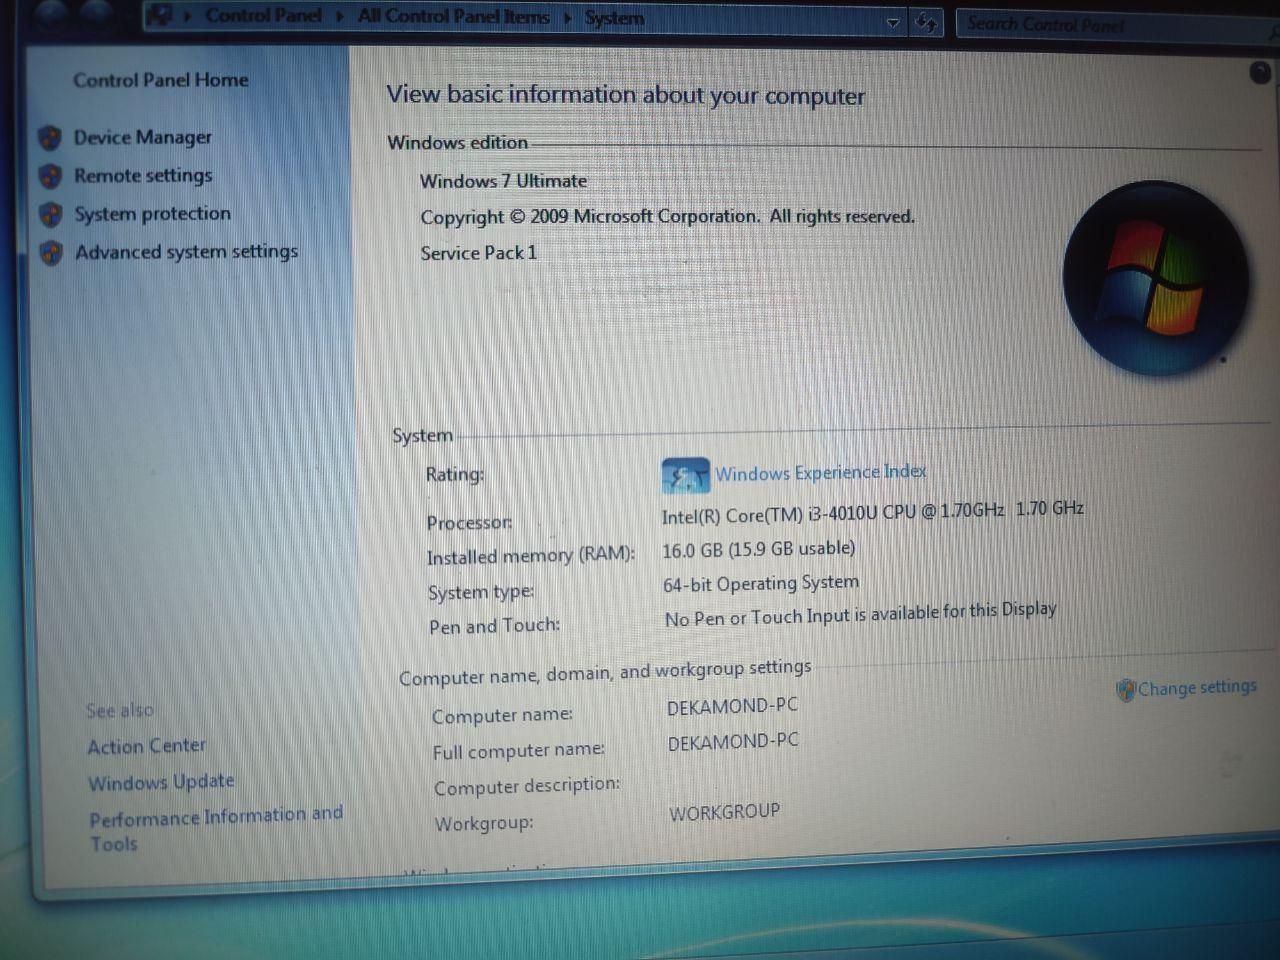Open Windows Update under See also

(x=161, y=782)
